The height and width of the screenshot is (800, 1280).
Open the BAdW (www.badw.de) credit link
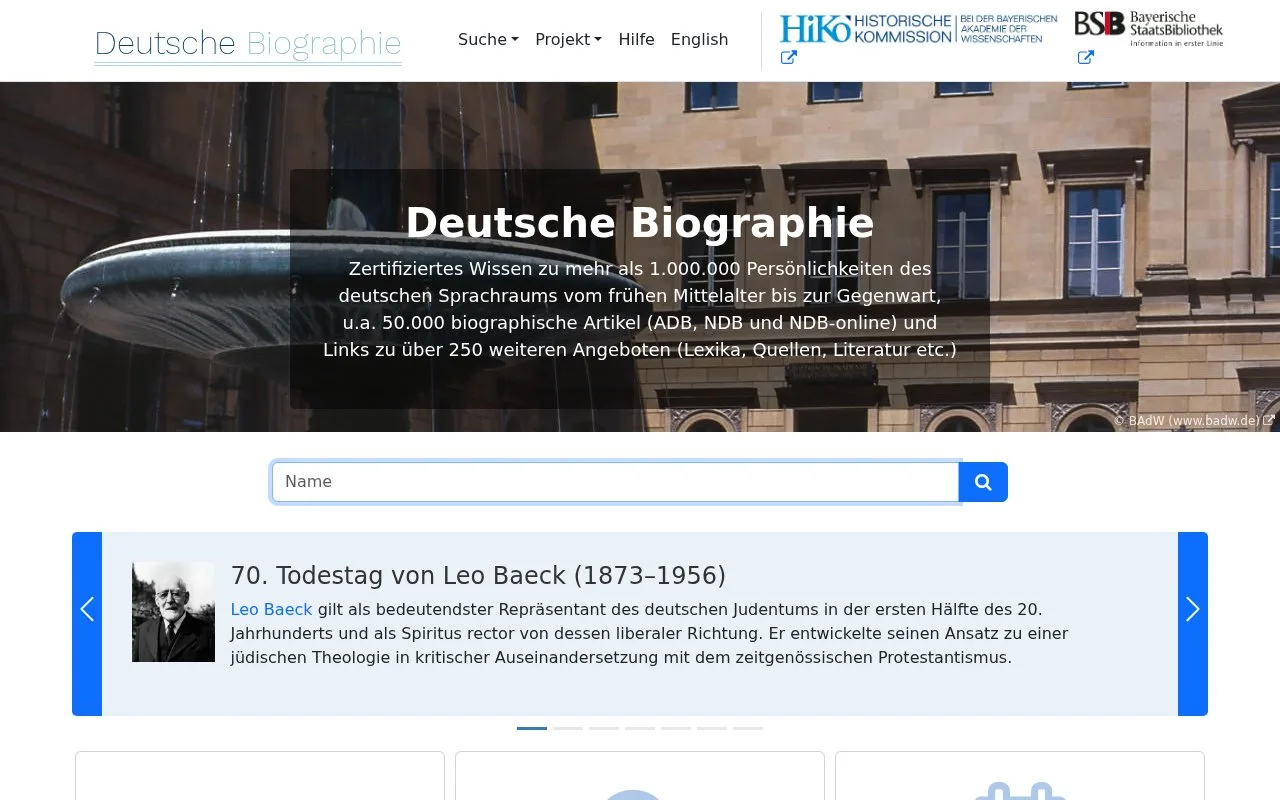[x=1194, y=421]
